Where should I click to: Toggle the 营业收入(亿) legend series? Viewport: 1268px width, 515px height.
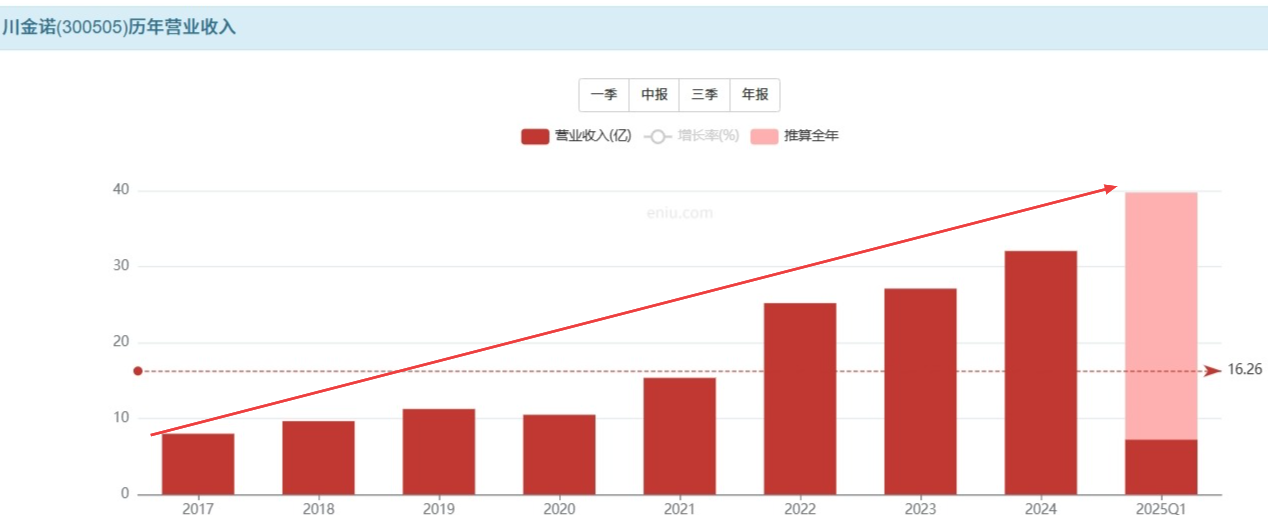[576, 136]
